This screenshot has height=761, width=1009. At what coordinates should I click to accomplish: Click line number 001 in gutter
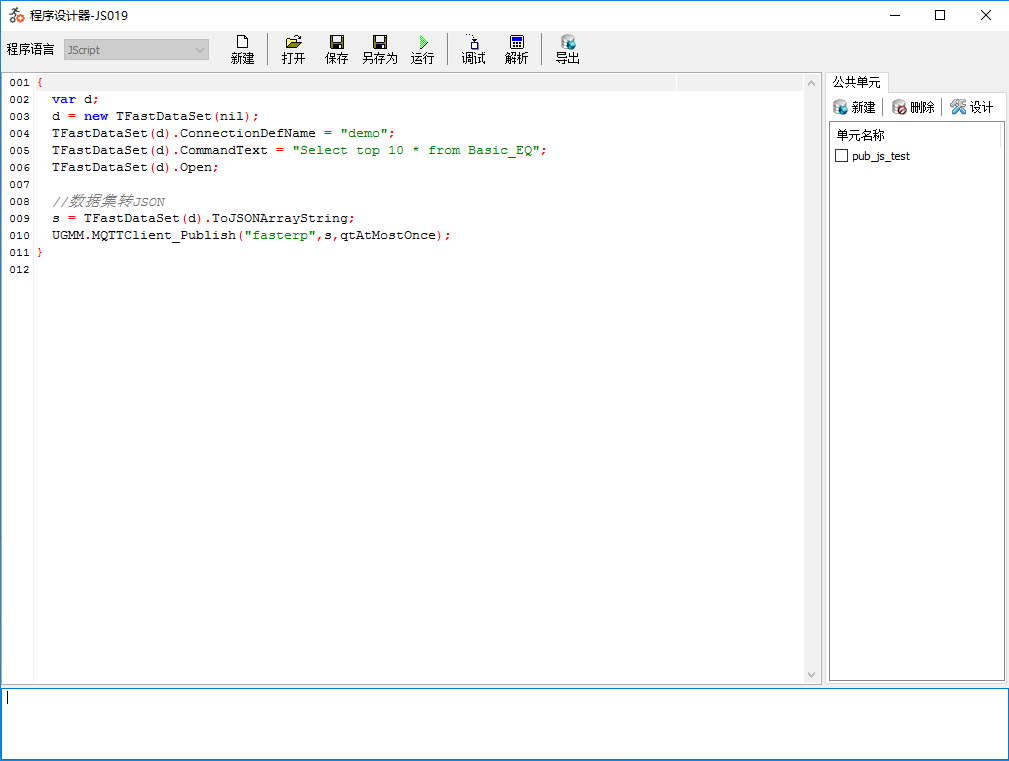pos(19,82)
